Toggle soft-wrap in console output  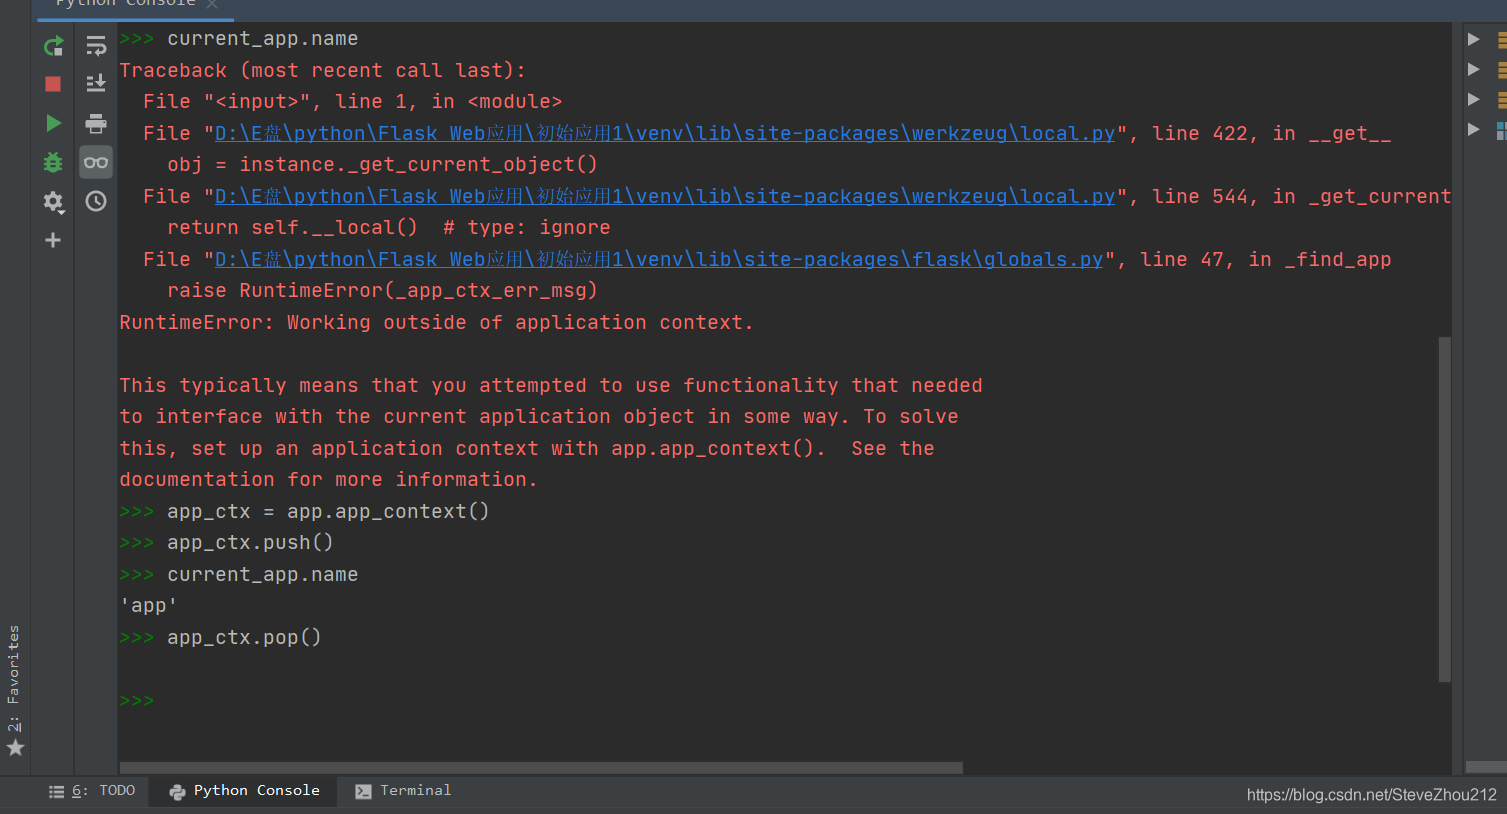(96, 46)
